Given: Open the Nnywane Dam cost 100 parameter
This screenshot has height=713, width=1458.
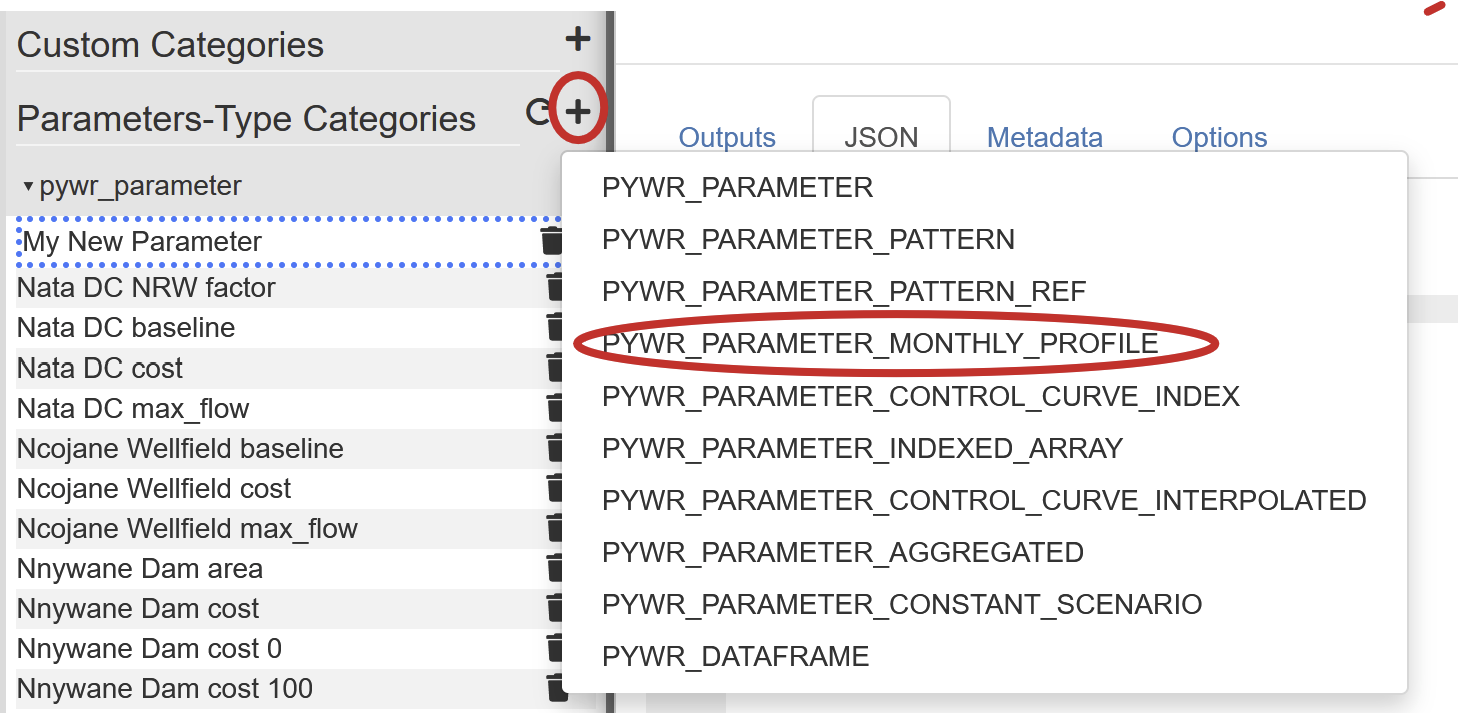Looking at the screenshot, I should [165, 689].
